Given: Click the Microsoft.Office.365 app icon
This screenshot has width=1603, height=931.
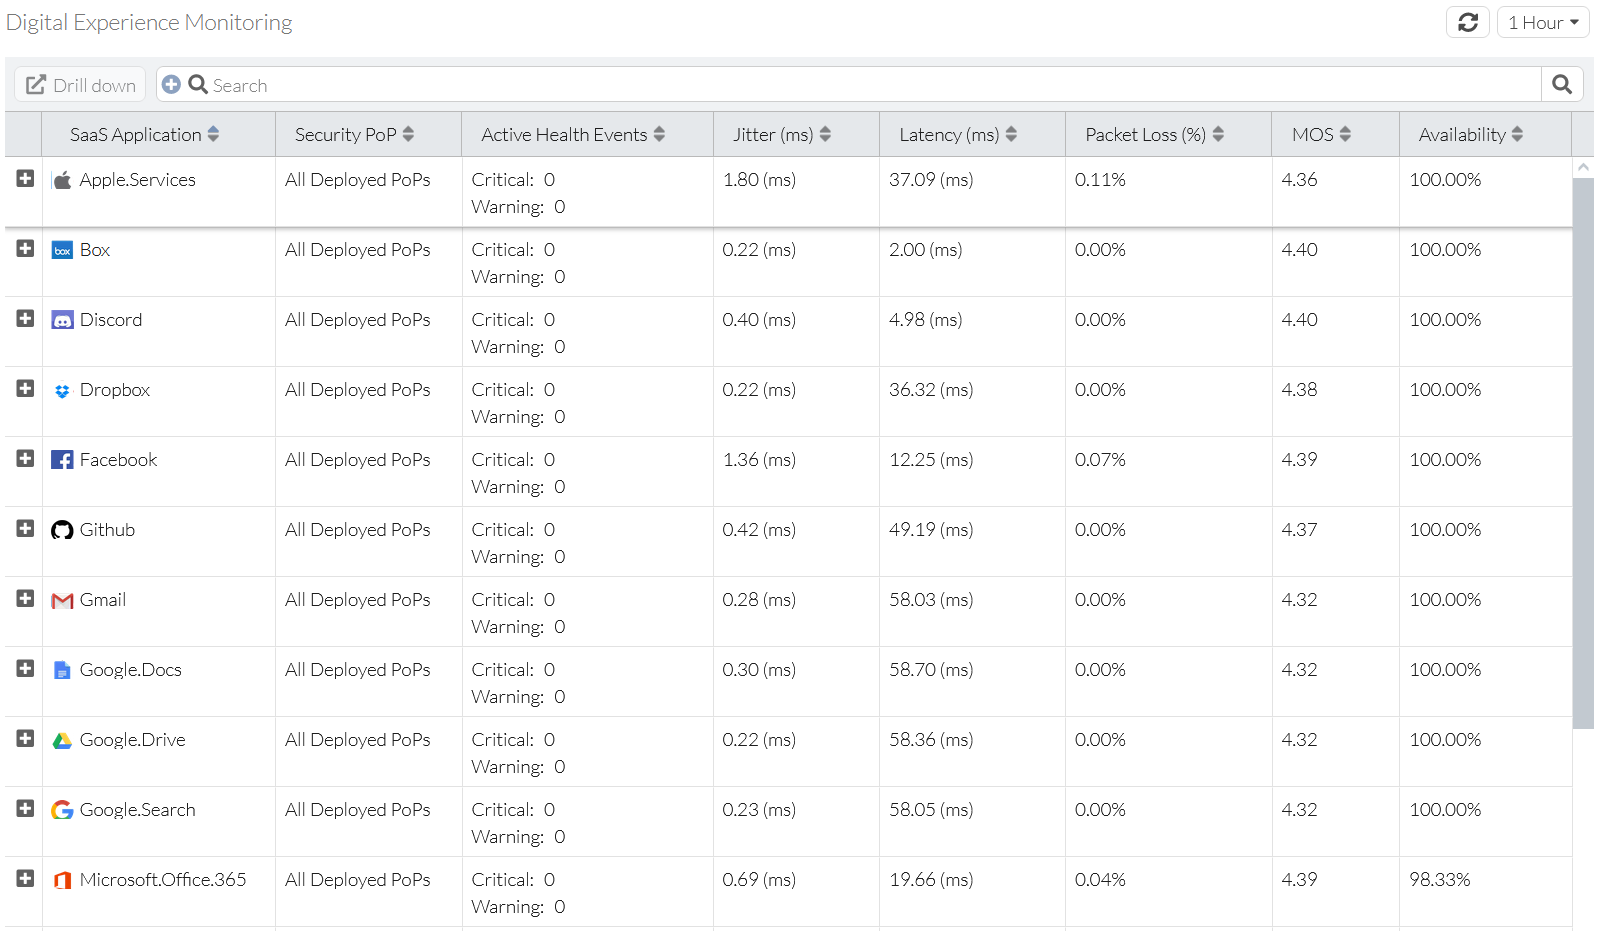Looking at the screenshot, I should coord(62,880).
